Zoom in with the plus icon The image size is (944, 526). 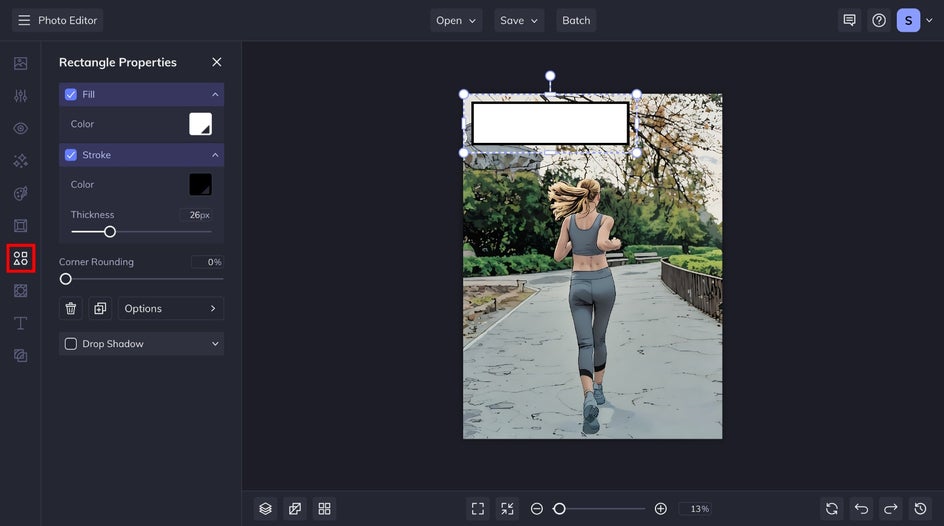(660, 509)
